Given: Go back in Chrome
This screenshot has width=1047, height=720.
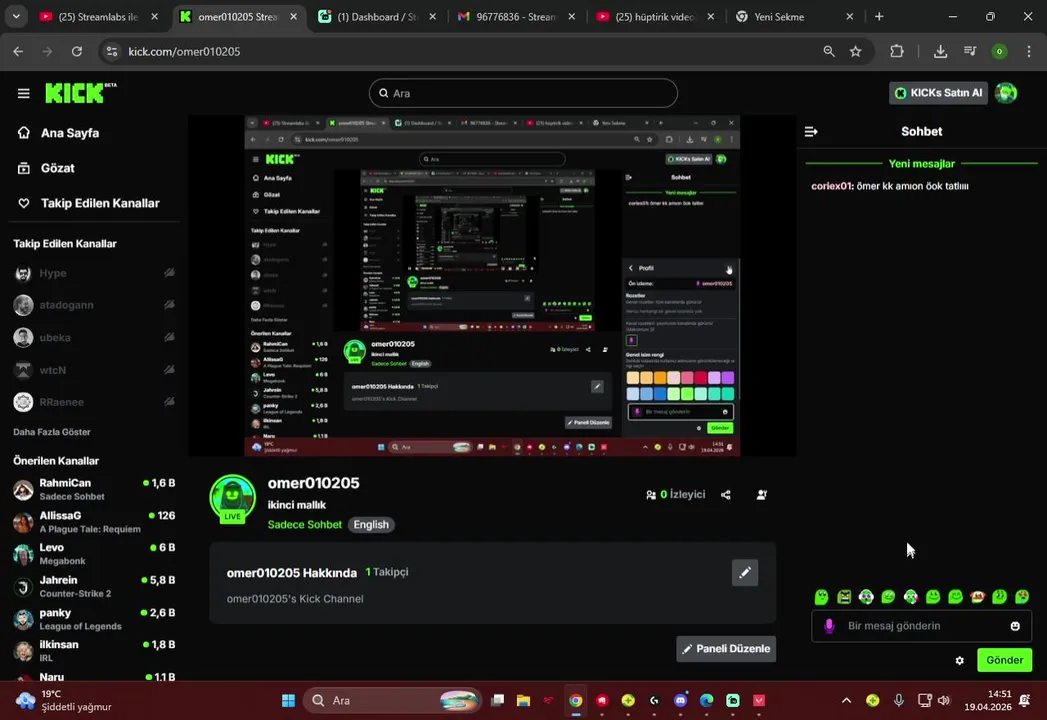Looking at the screenshot, I should point(18,51).
